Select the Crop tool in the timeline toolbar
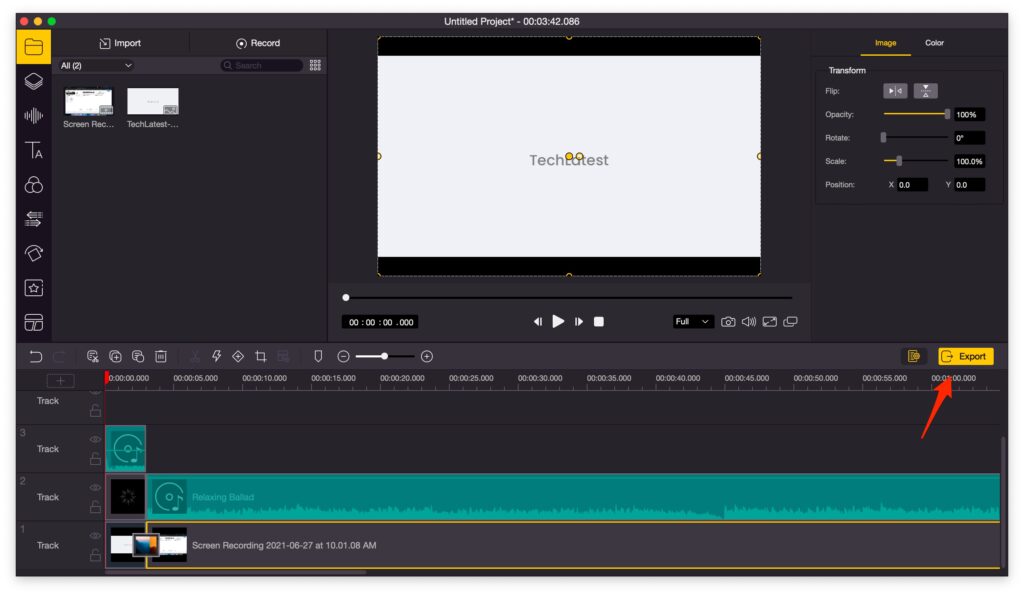1024x595 pixels. (261, 357)
